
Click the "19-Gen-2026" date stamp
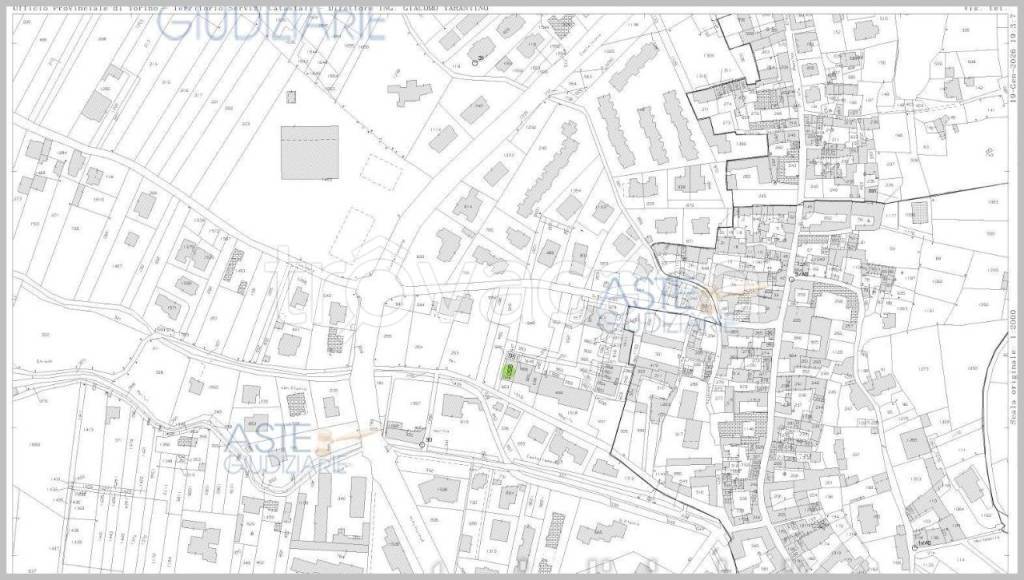(x=1013, y=74)
